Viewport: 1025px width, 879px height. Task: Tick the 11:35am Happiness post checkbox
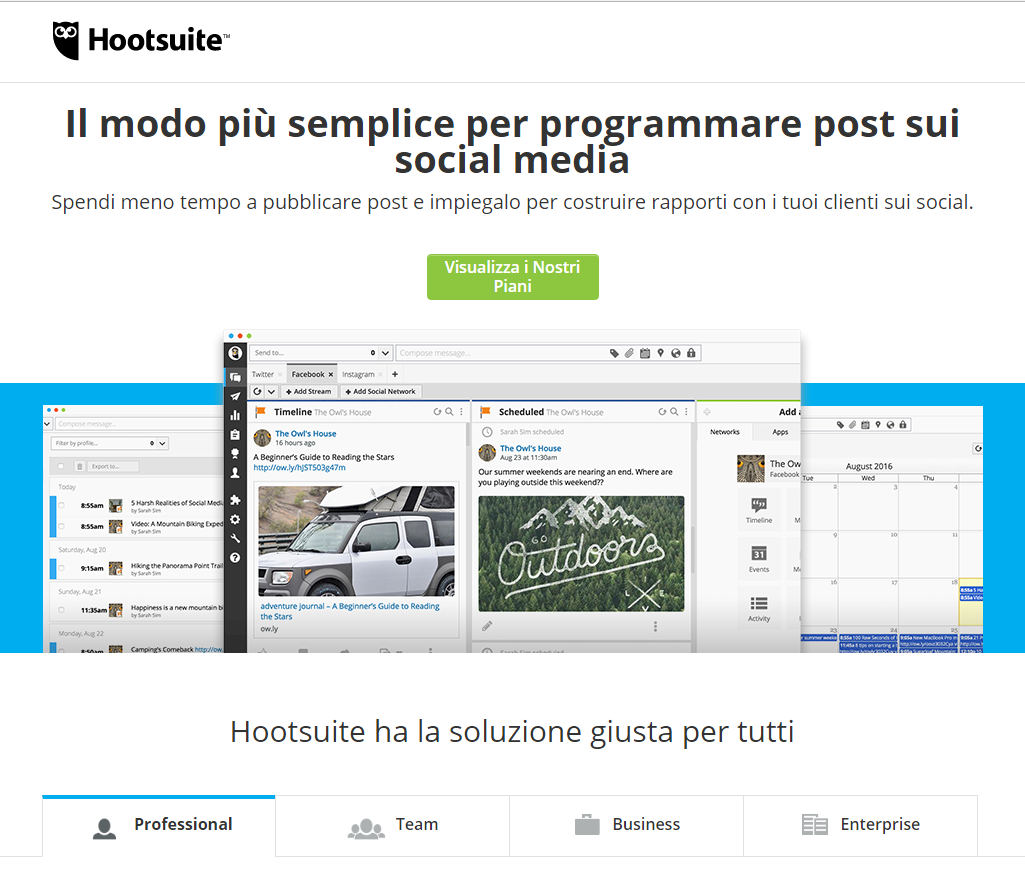point(61,610)
